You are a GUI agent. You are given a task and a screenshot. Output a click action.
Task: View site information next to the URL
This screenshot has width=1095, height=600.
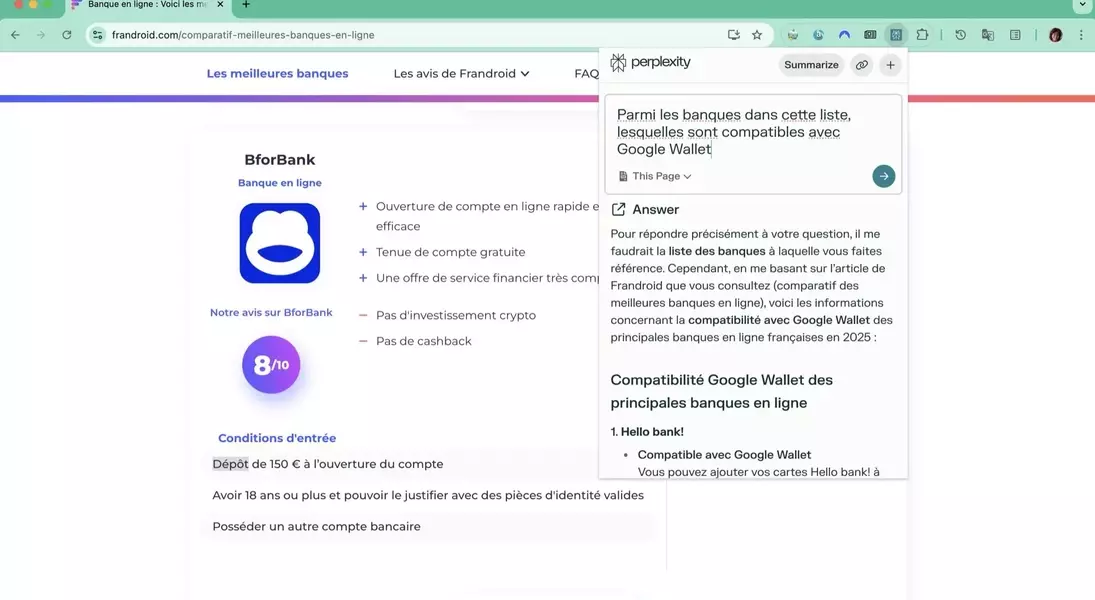coord(98,35)
